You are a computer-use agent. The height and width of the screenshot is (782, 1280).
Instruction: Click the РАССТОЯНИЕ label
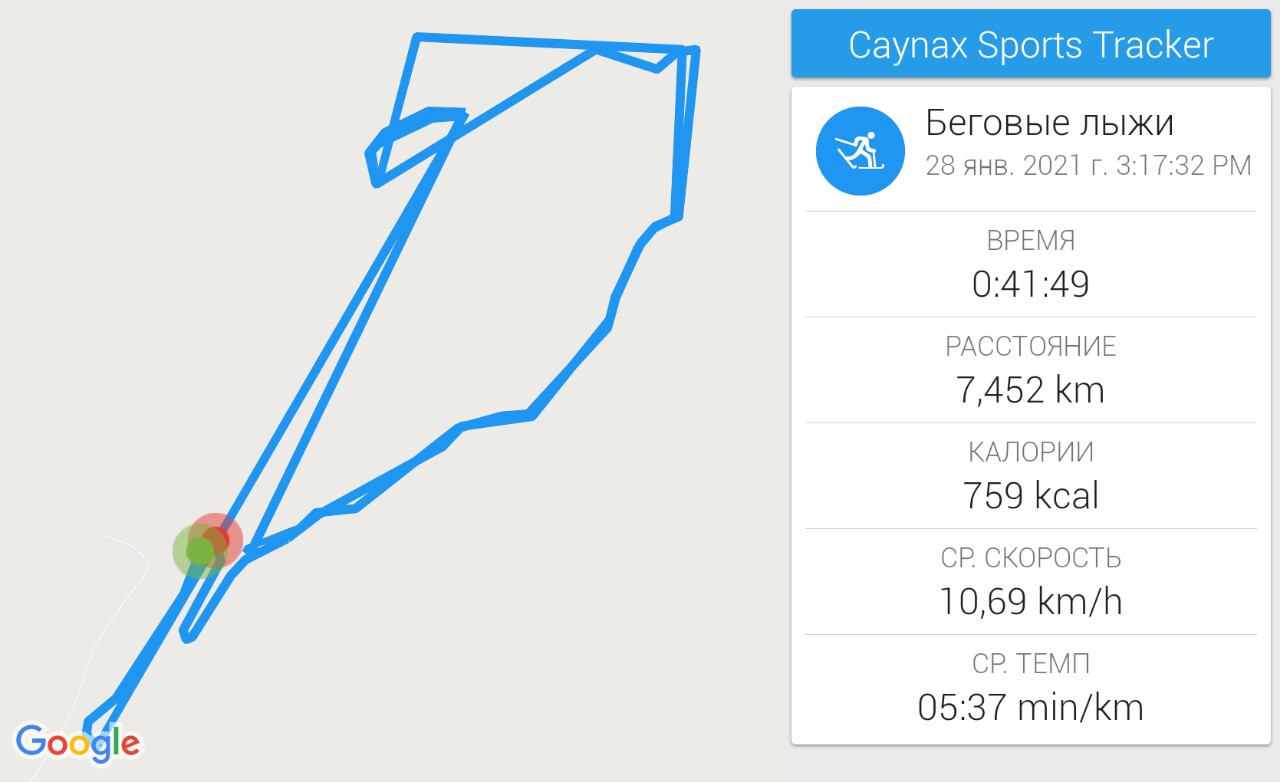point(1030,347)
